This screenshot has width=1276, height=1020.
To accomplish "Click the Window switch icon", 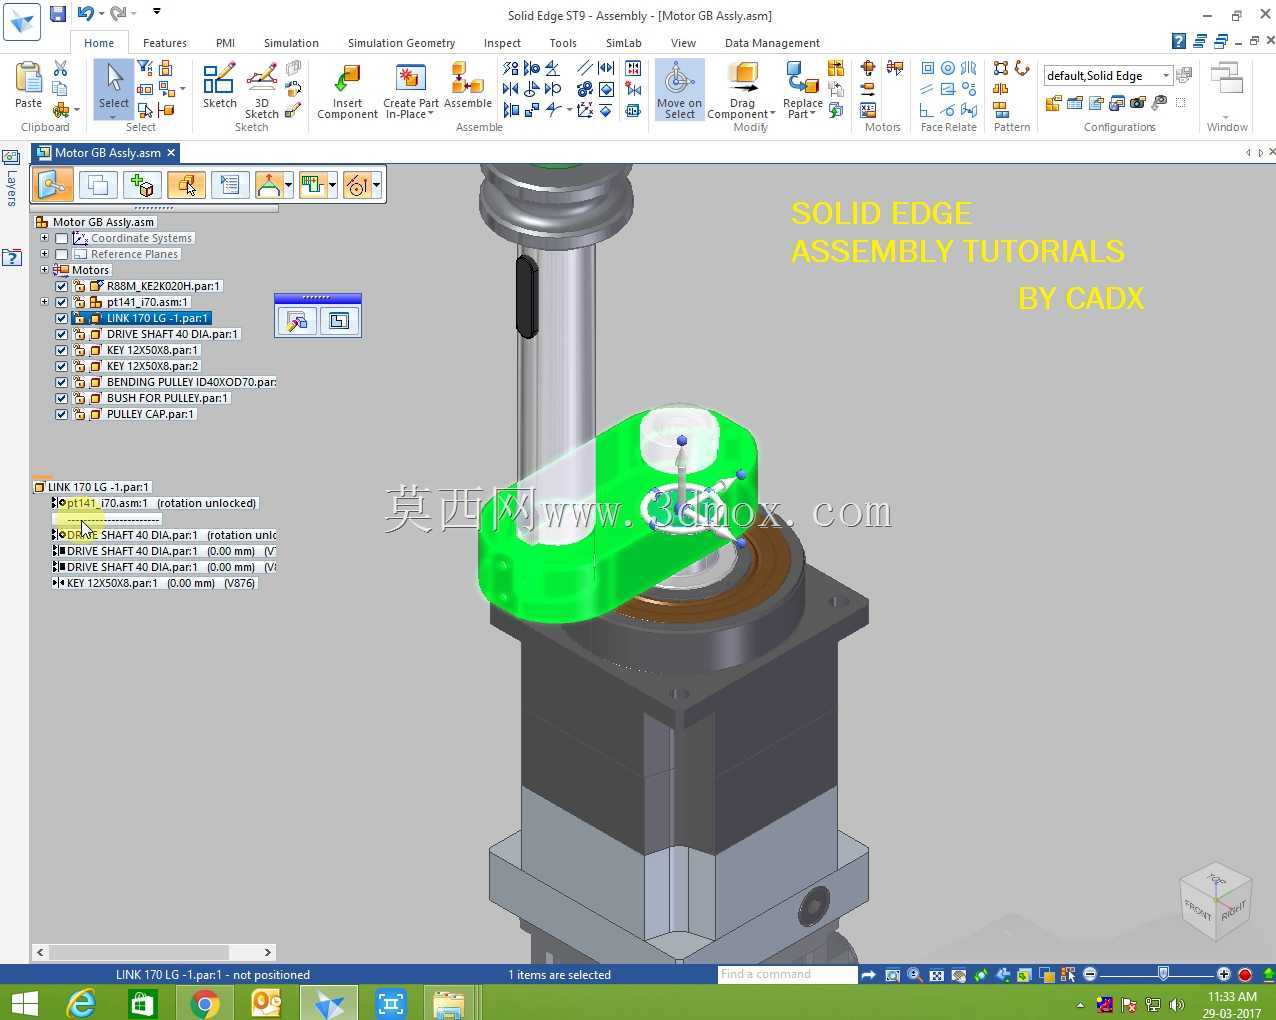I will (1226, 80).
